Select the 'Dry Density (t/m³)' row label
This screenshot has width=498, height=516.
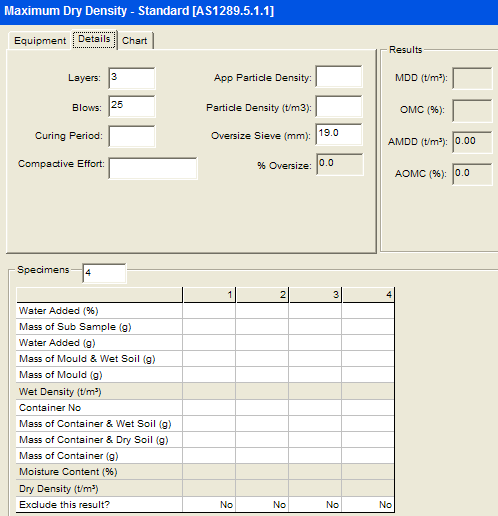point(59,489)
